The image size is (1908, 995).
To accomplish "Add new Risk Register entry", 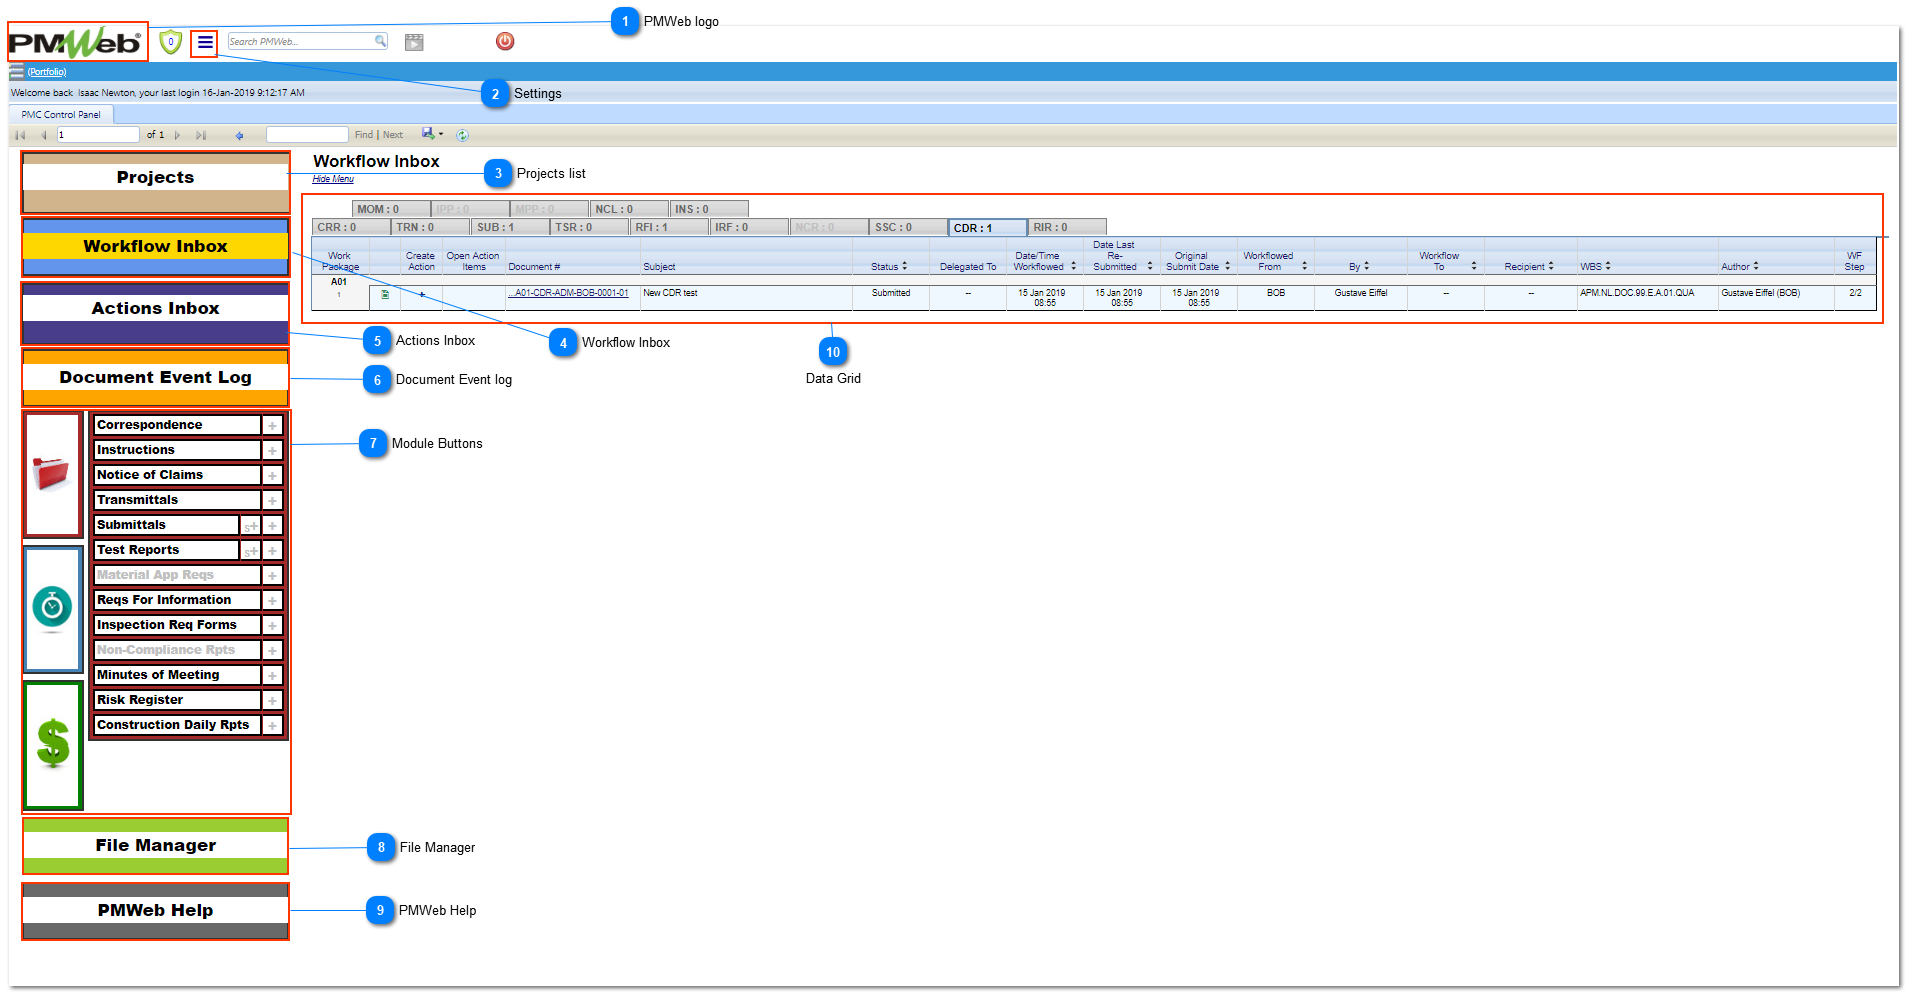I will pos(272,701).
